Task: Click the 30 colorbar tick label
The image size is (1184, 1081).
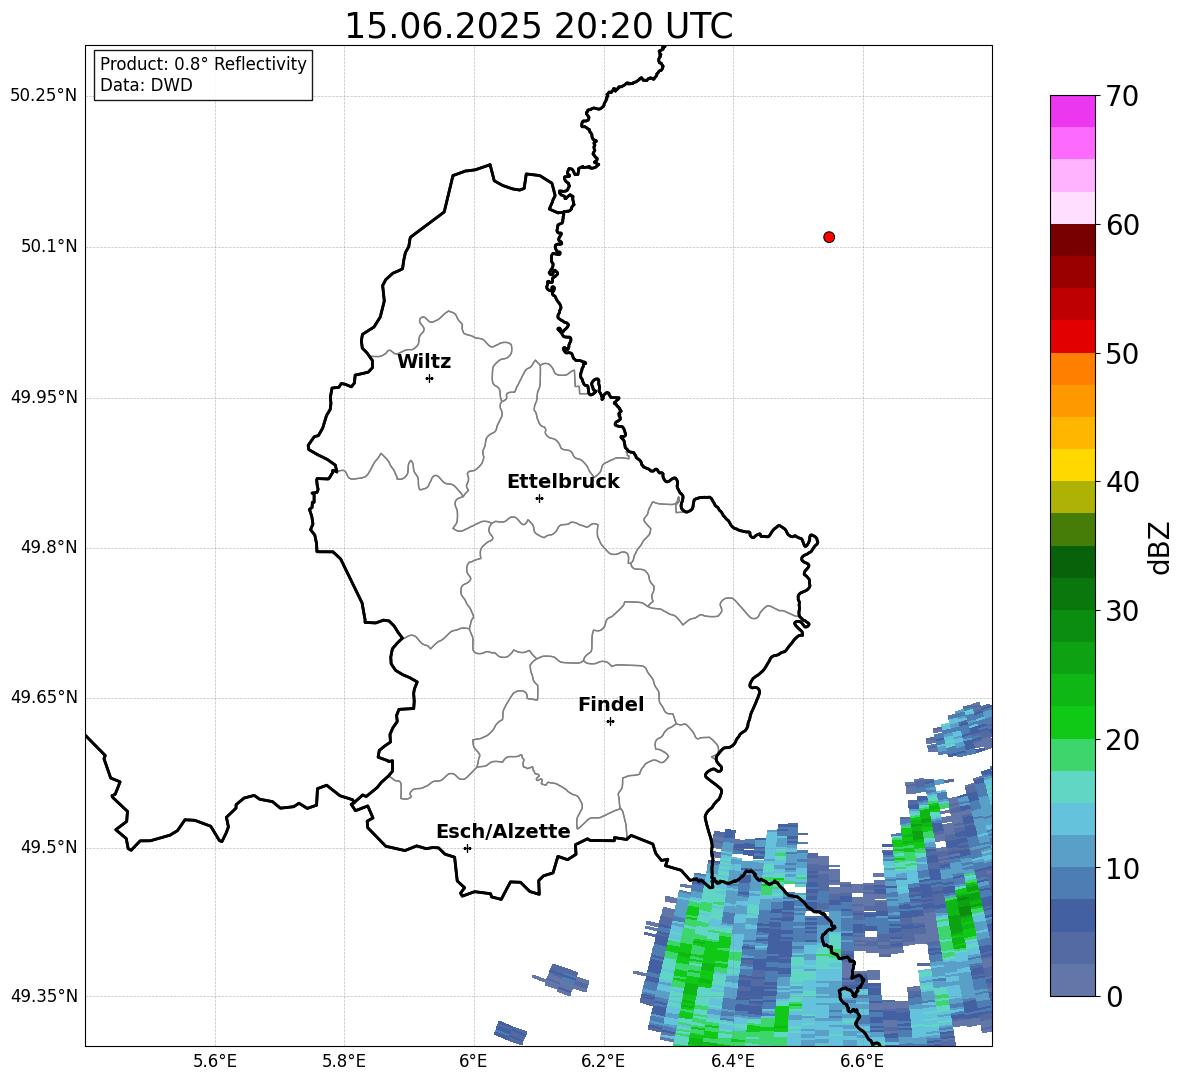Action: coord(1122,611)
